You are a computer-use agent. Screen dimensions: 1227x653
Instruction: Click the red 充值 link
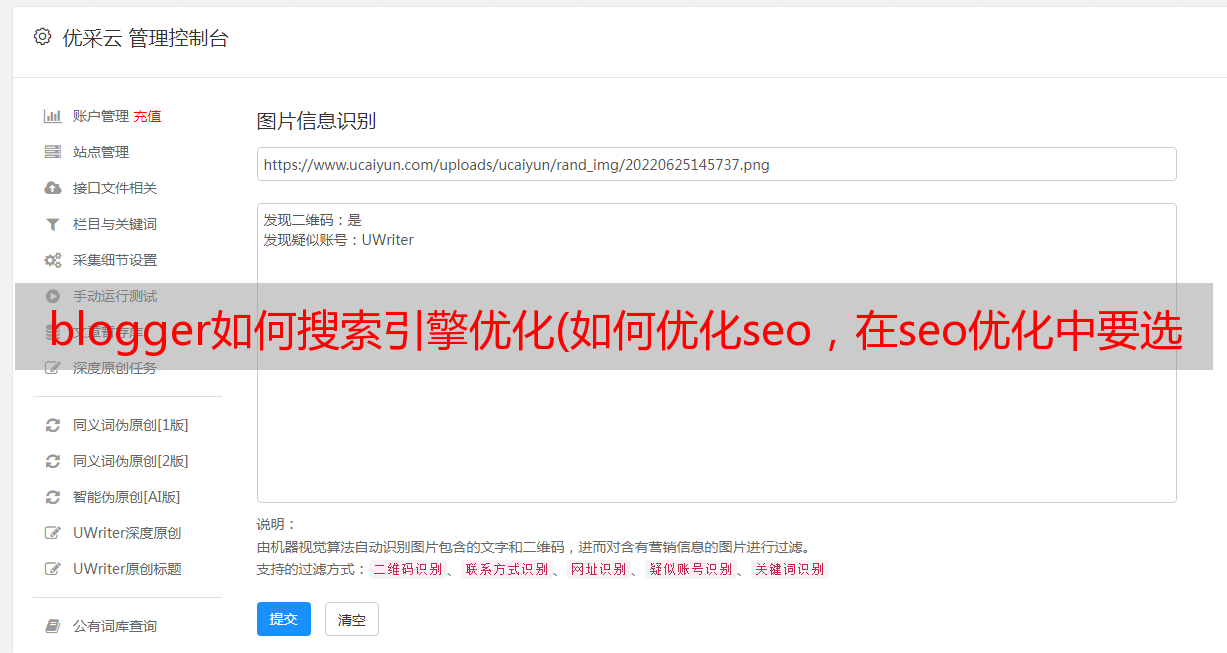(x=147, y=116)
